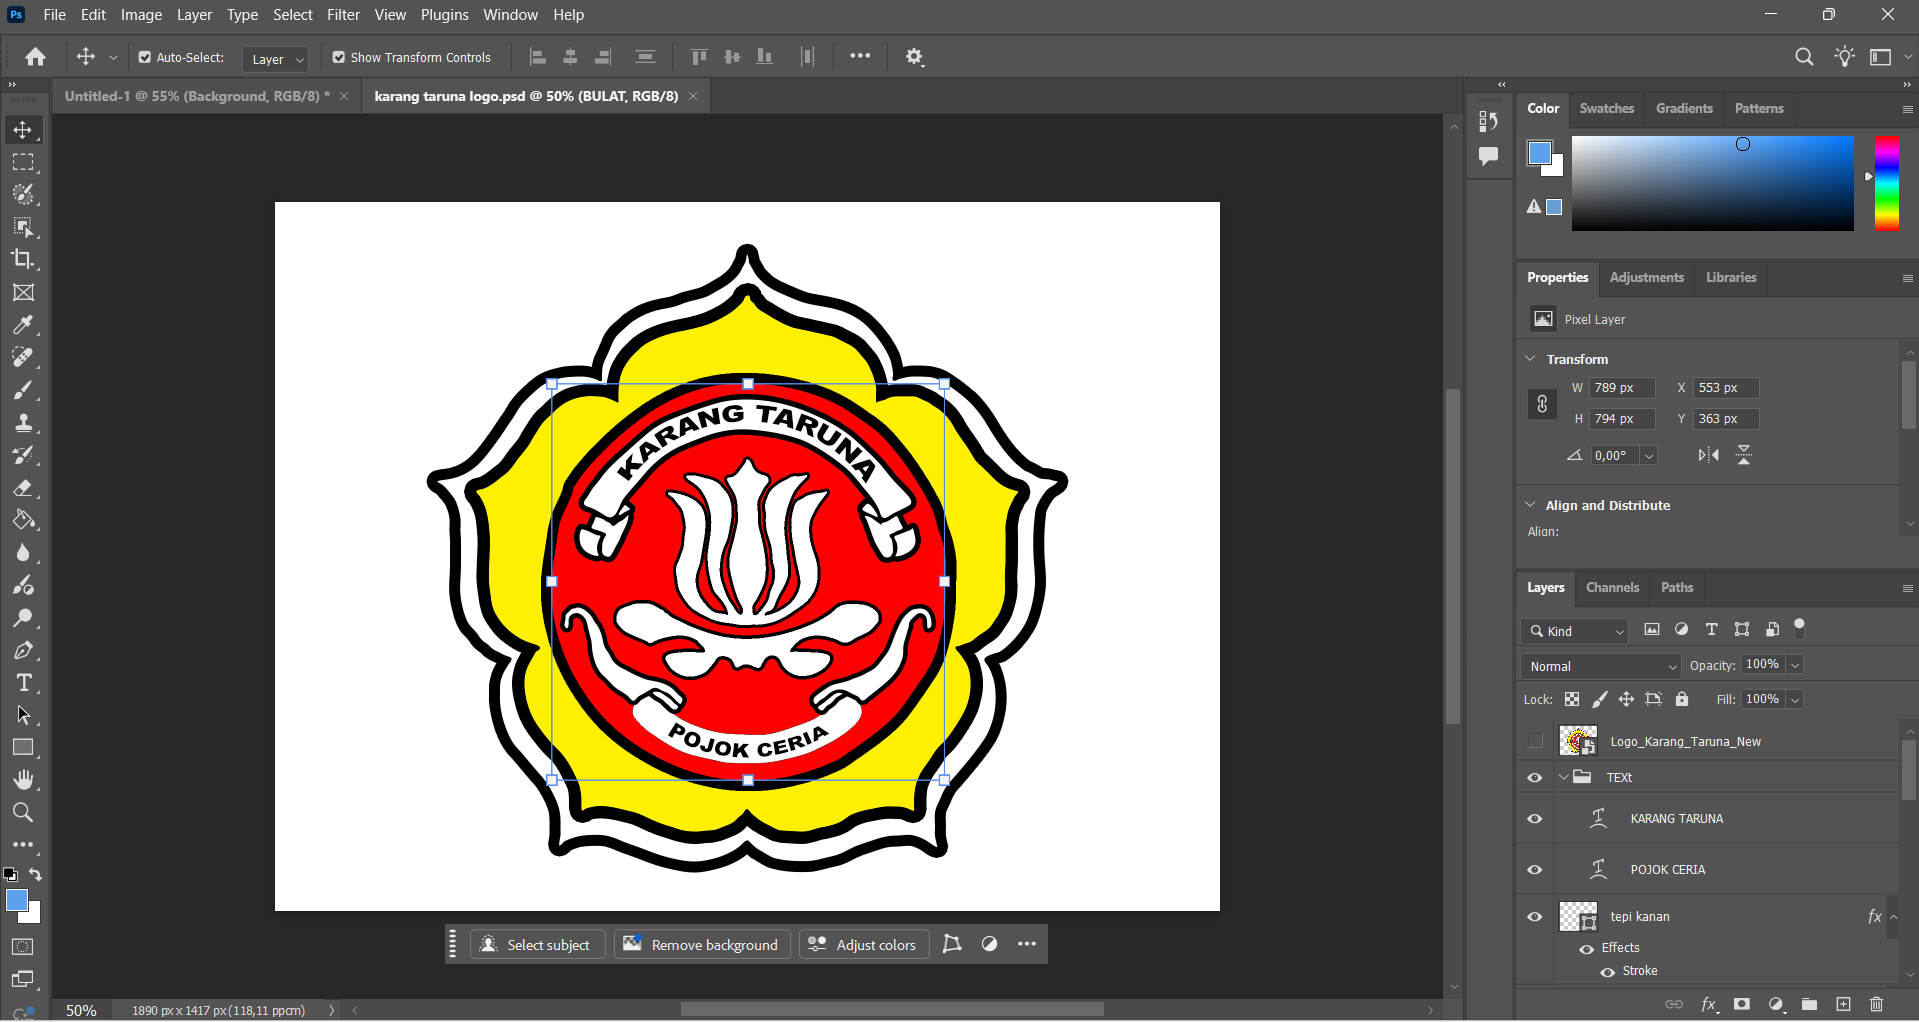
Task: Pick the Eyedropper tool
Action: coord(23,324)
